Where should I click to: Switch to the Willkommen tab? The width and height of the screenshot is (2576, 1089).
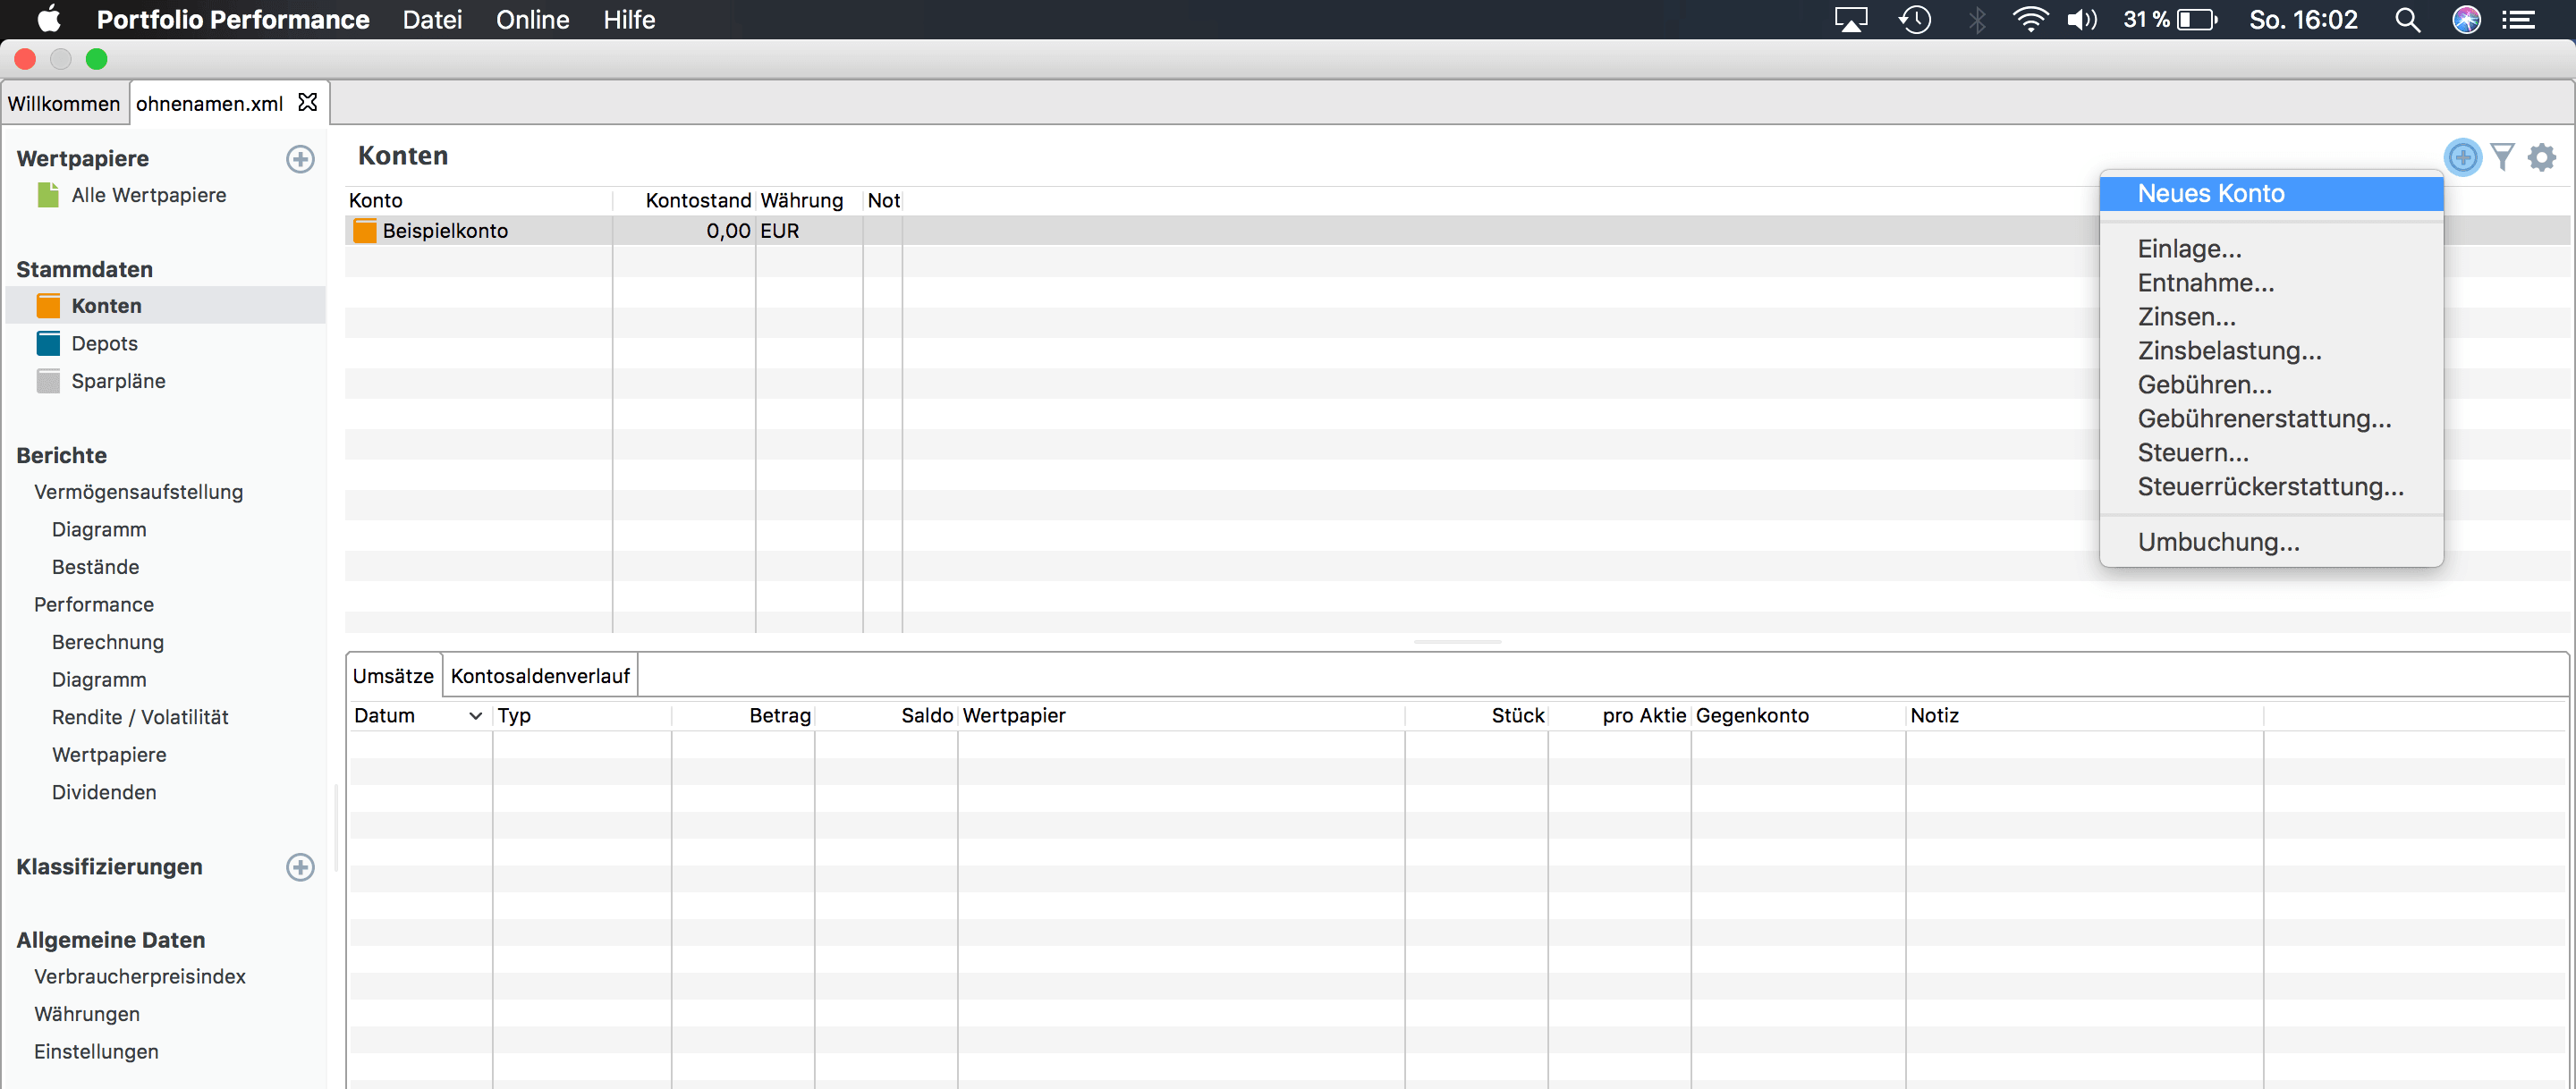tap(64, 103)
